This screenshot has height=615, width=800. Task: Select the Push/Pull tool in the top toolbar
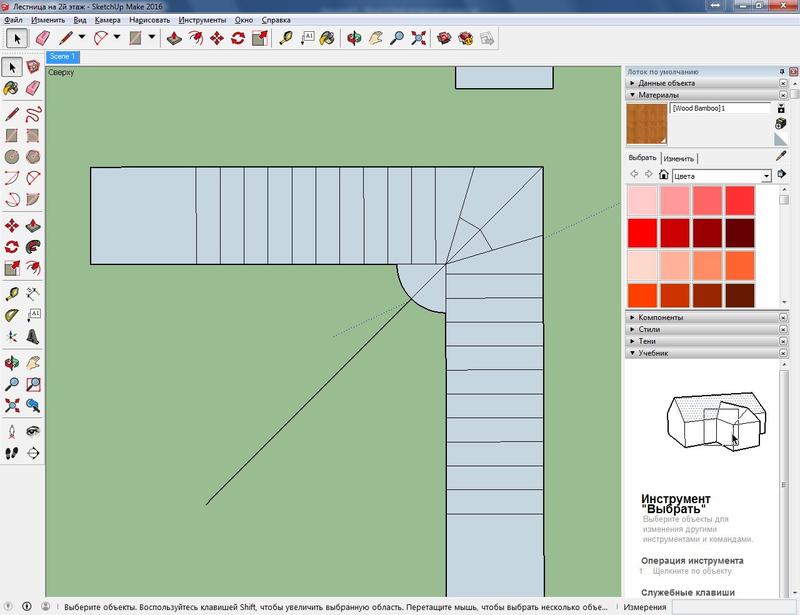click(x=174, y=38)
